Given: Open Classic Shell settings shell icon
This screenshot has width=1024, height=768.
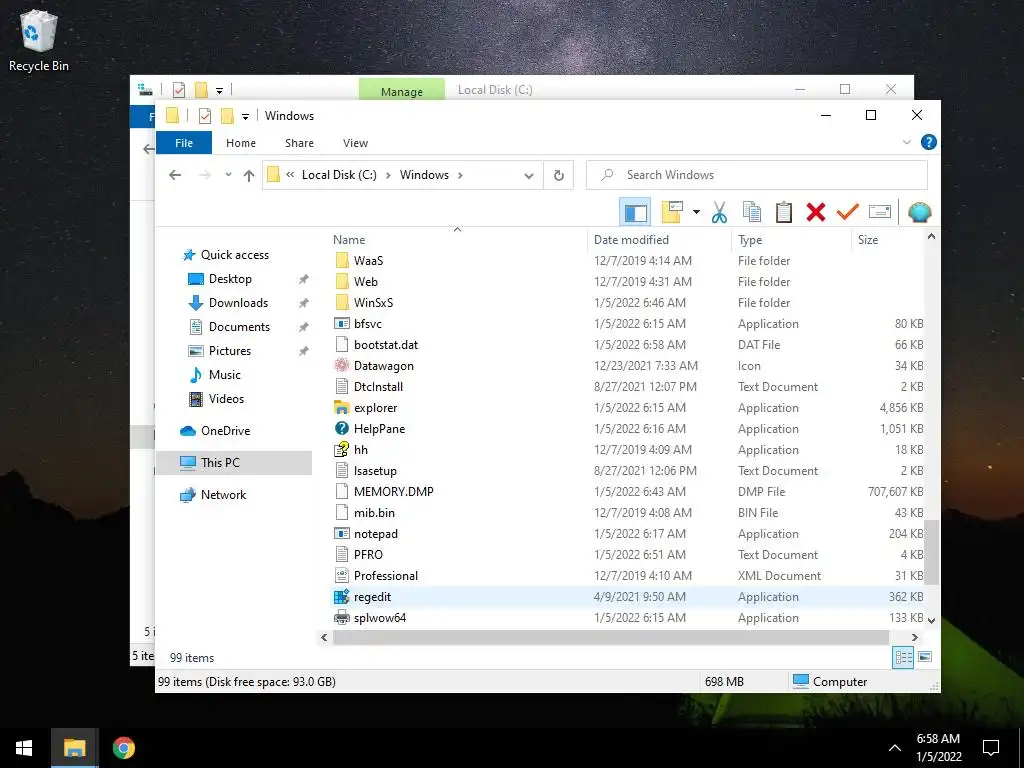Looking at the screenshot, I should click(920, 212).
